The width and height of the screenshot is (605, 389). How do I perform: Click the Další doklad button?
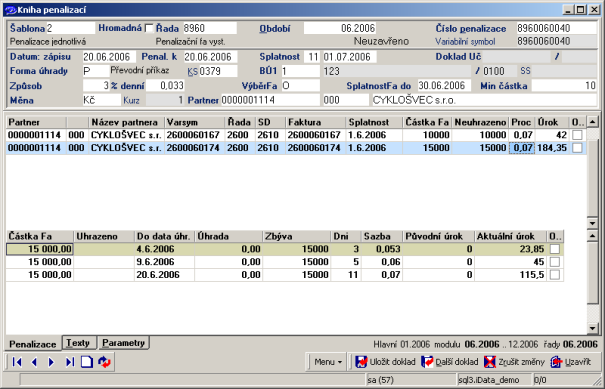[450, 362]
